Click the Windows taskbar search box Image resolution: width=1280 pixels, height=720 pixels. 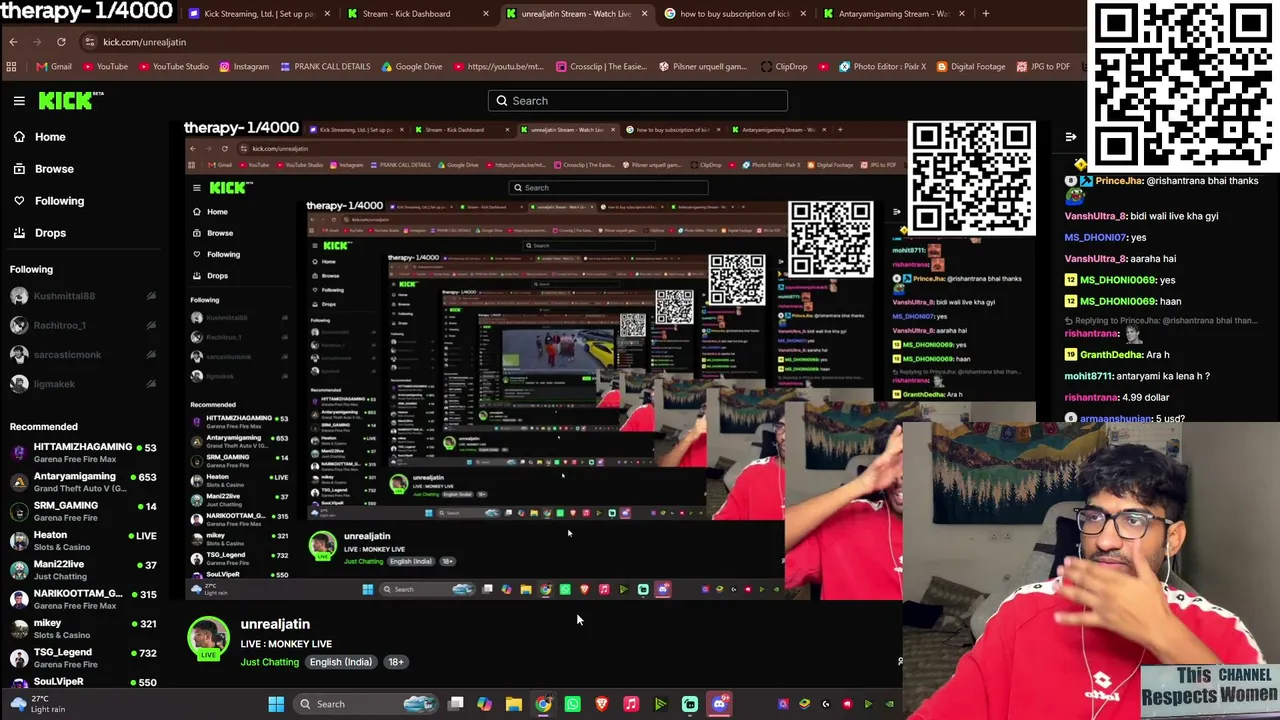365,704
